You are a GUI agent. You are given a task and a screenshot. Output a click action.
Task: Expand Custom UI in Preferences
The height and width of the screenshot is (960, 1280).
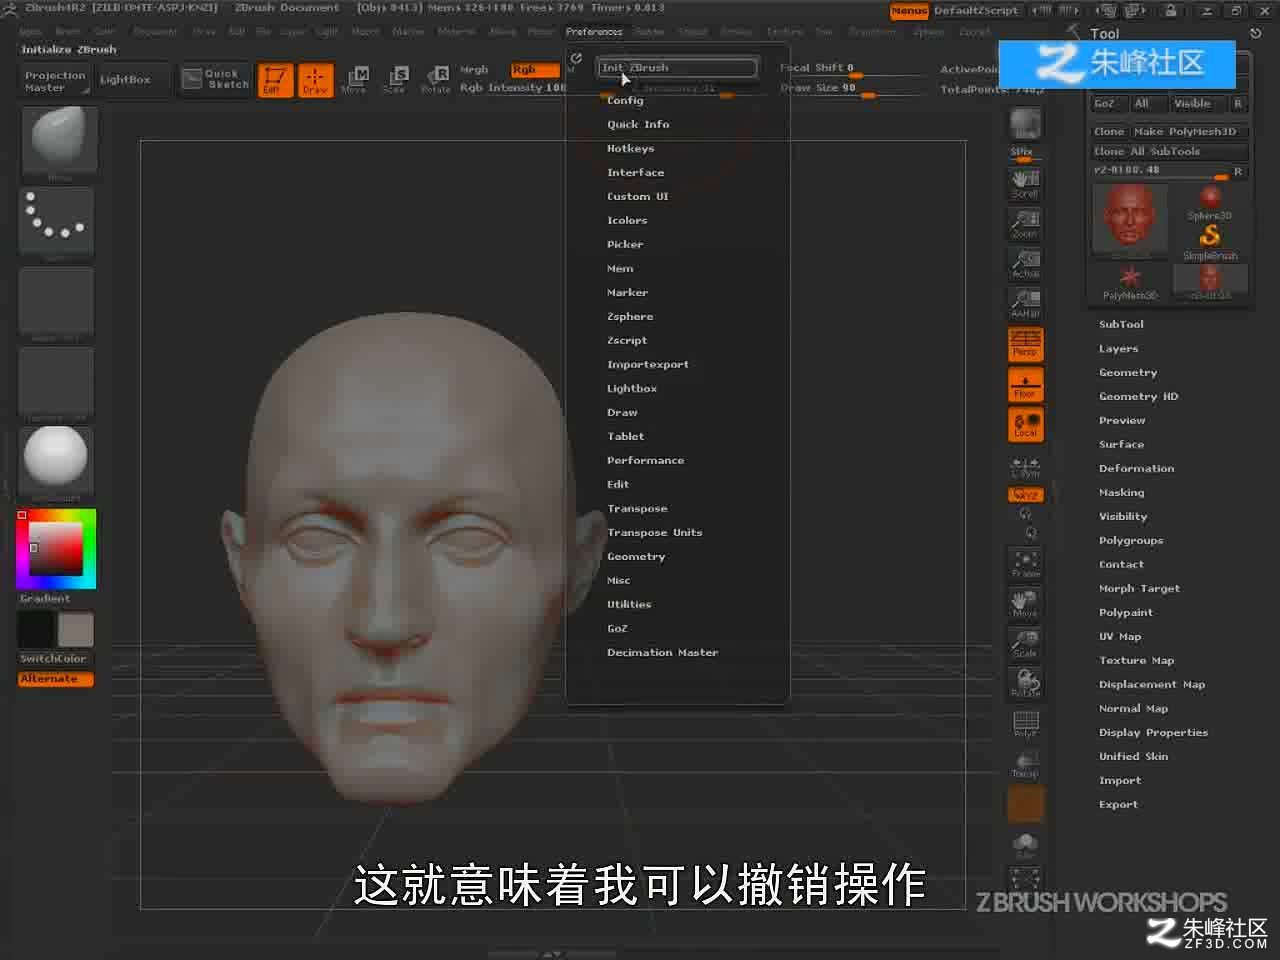(x=637, y=196)
